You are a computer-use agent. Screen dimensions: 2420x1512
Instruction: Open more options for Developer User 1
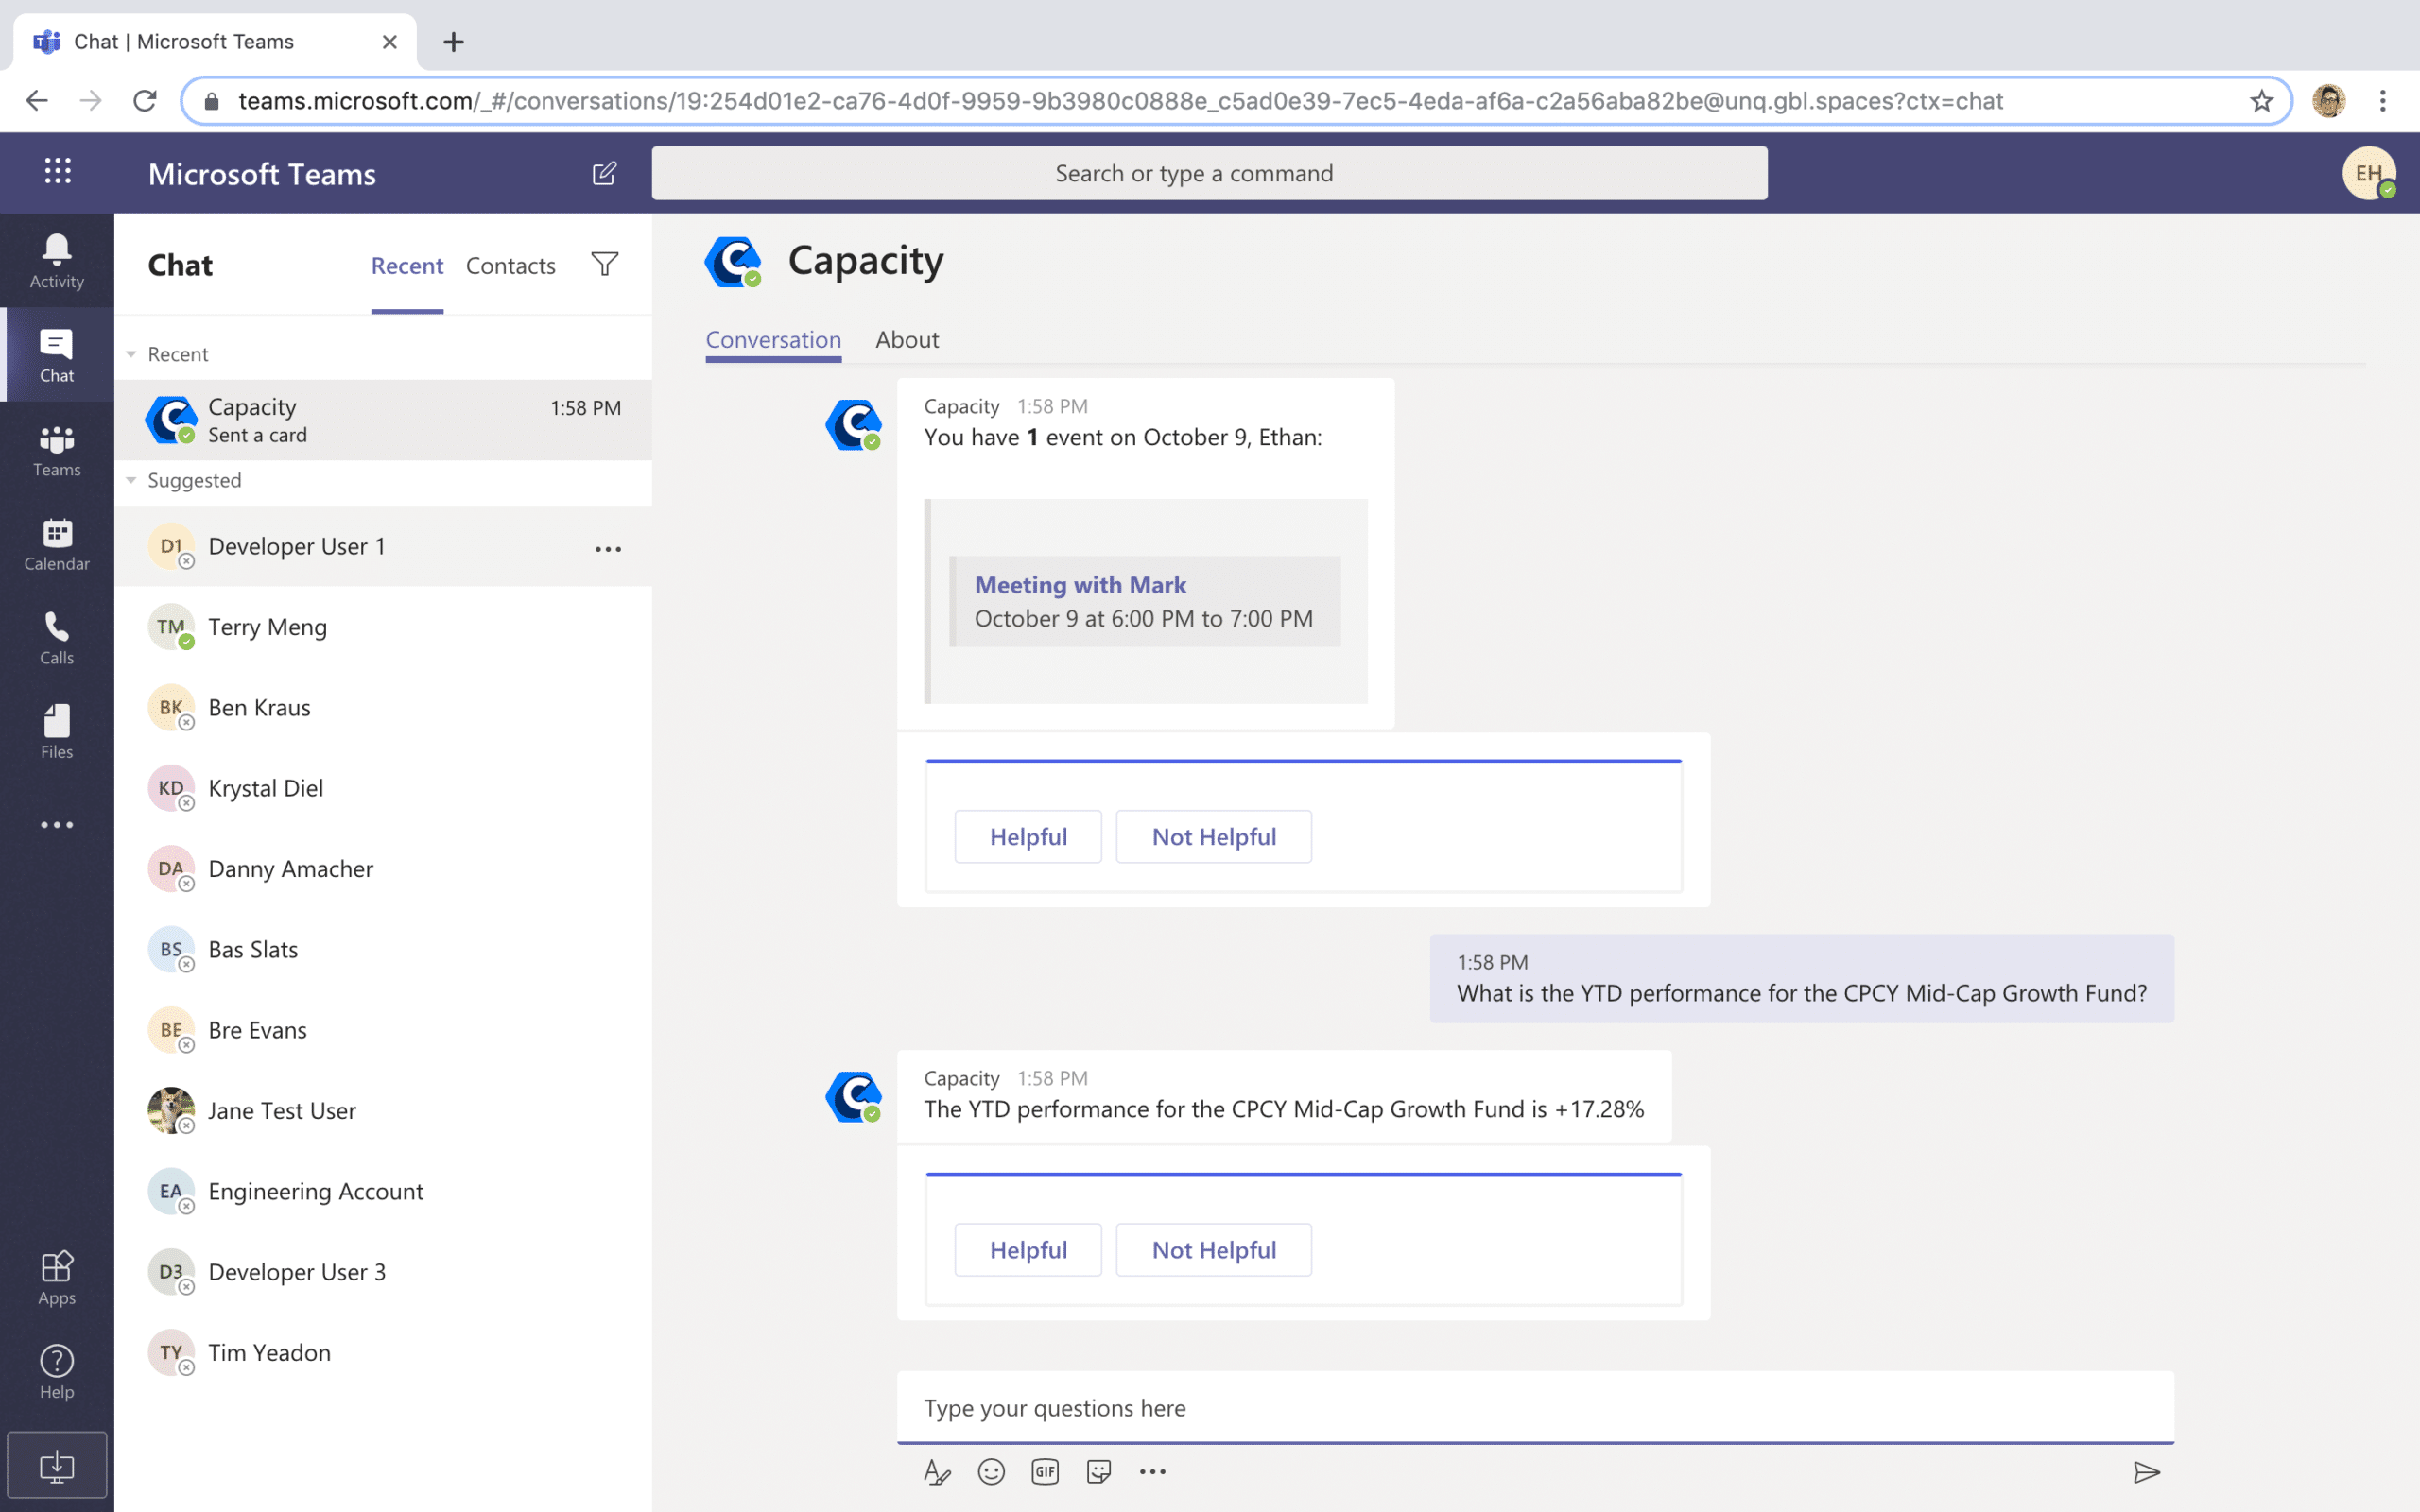pyautogui.click(x=608, y=548)
